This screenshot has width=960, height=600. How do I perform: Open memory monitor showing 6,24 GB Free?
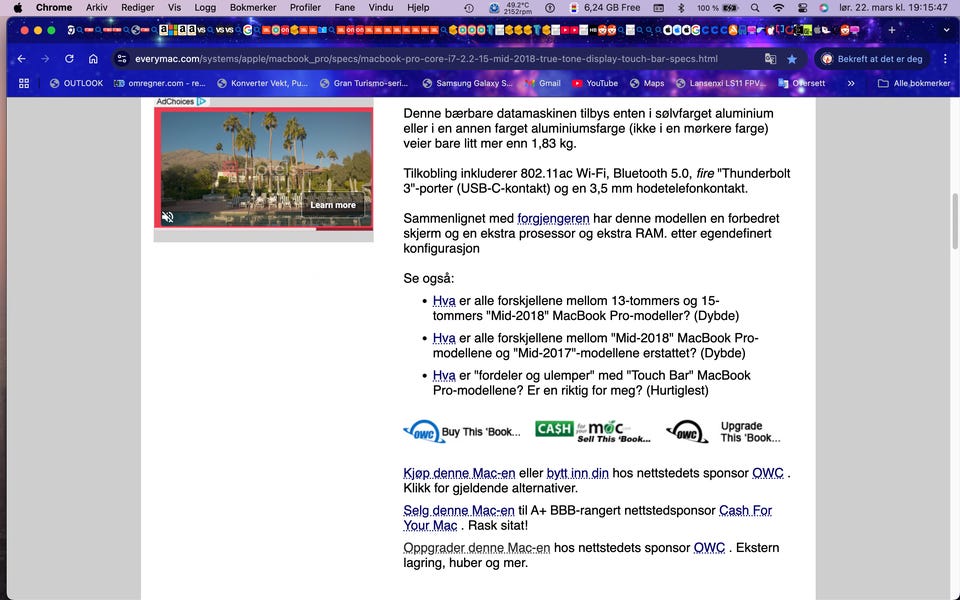pos(605,7)
